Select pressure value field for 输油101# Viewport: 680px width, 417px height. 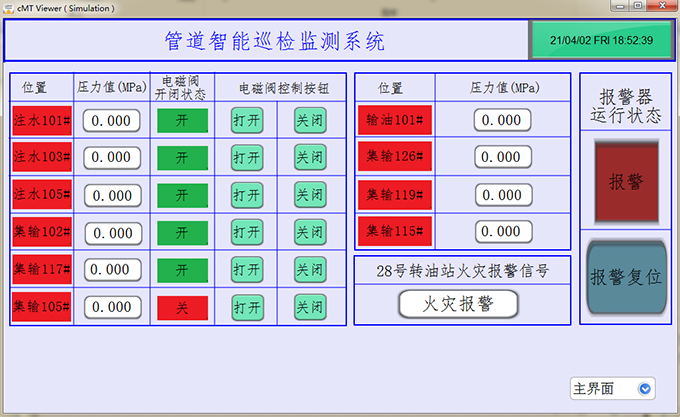click(502, 120)
